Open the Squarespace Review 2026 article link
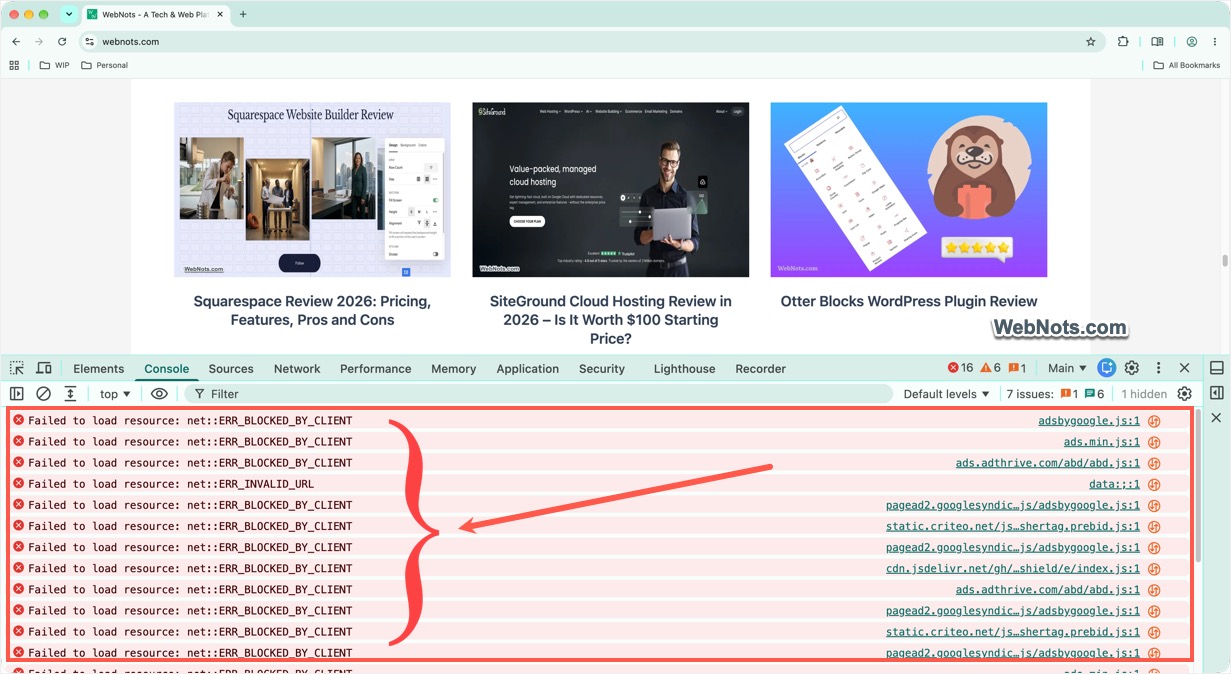 pos(312,310)
